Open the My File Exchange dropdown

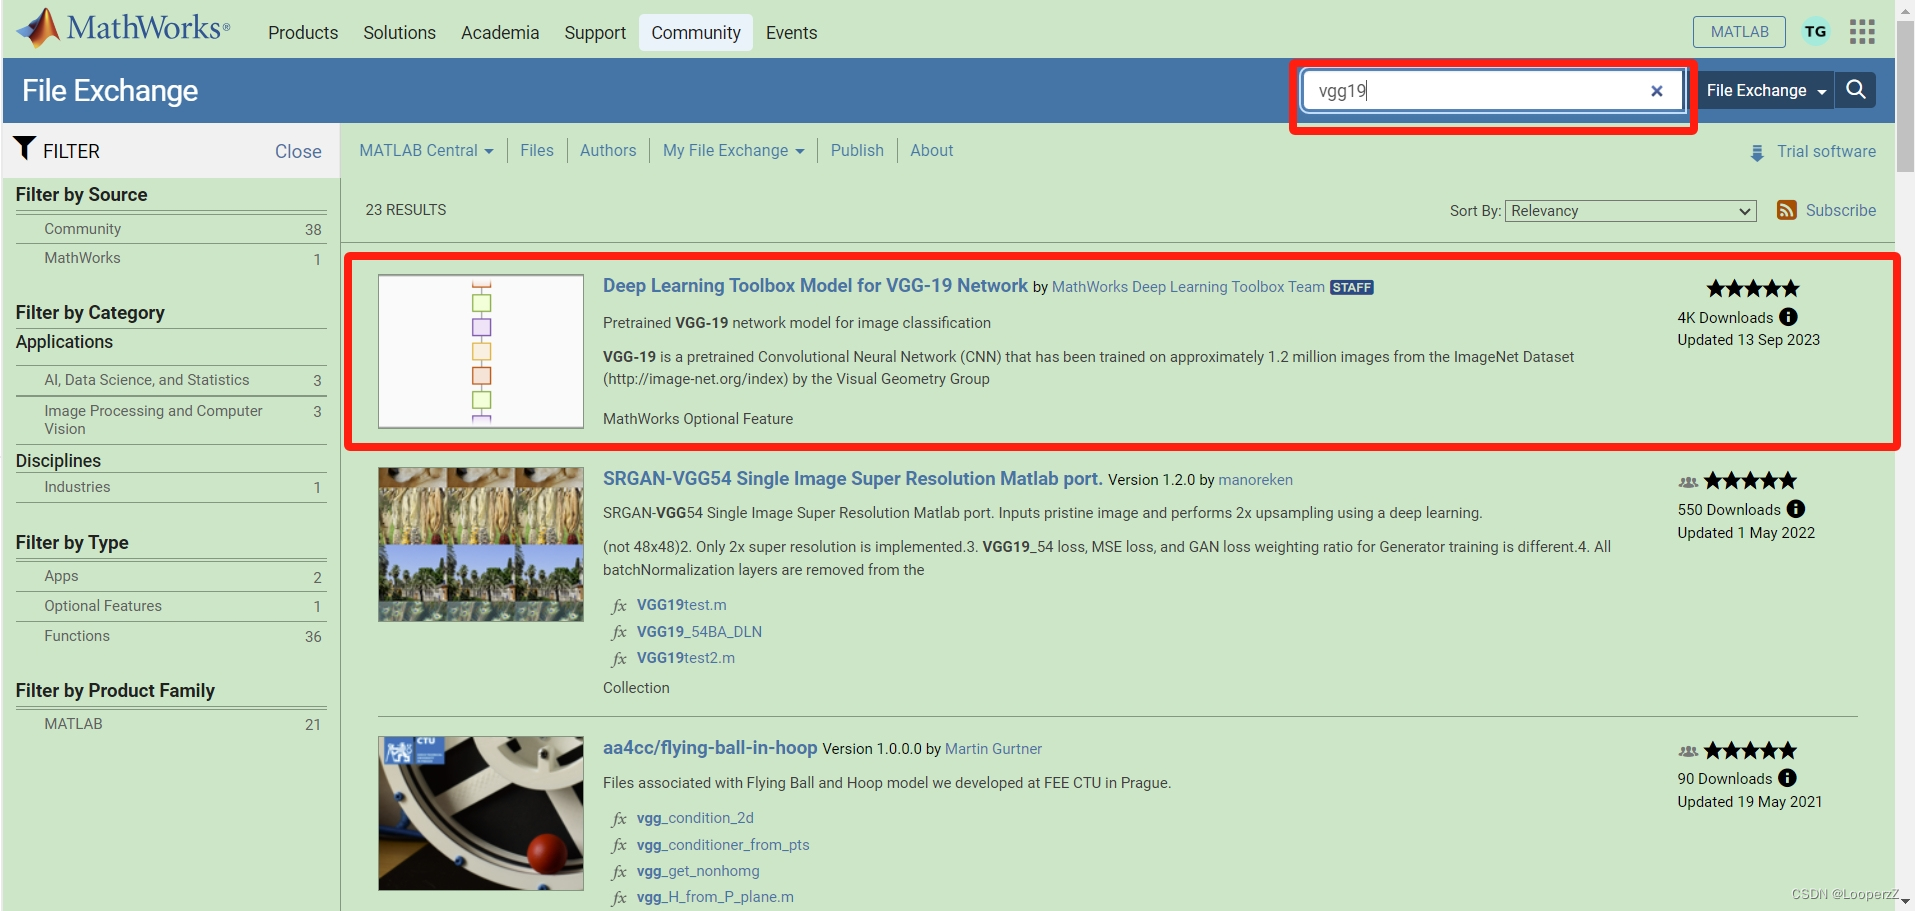(733, 150)
